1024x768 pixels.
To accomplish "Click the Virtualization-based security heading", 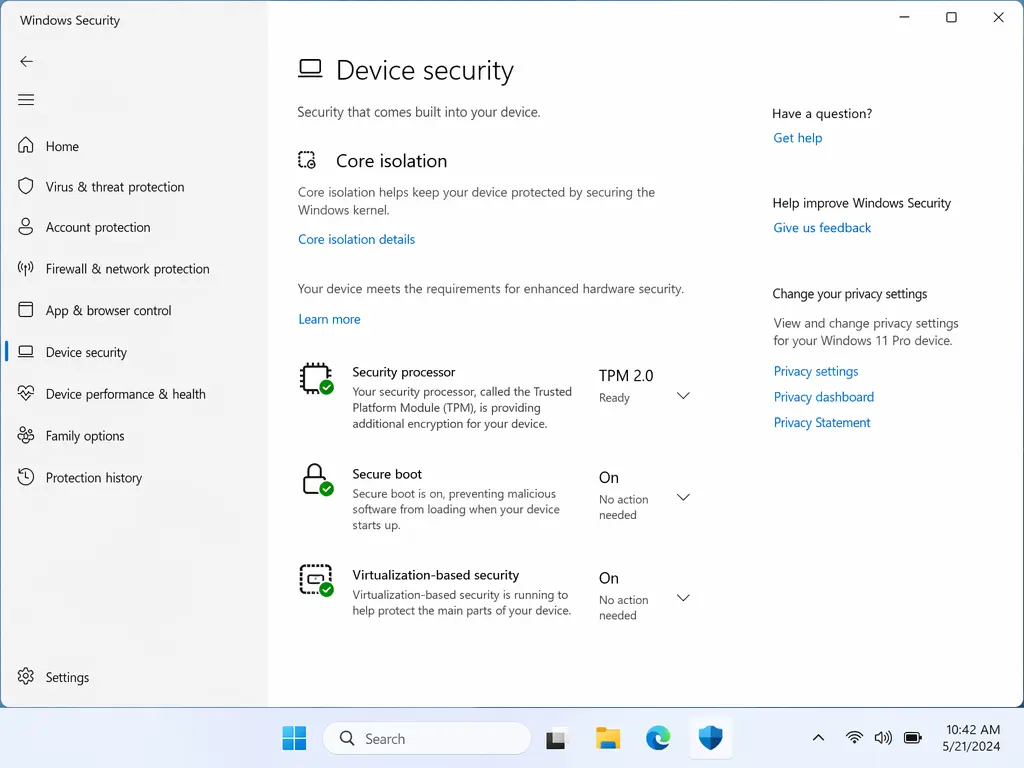I will [x=436, y=575].
